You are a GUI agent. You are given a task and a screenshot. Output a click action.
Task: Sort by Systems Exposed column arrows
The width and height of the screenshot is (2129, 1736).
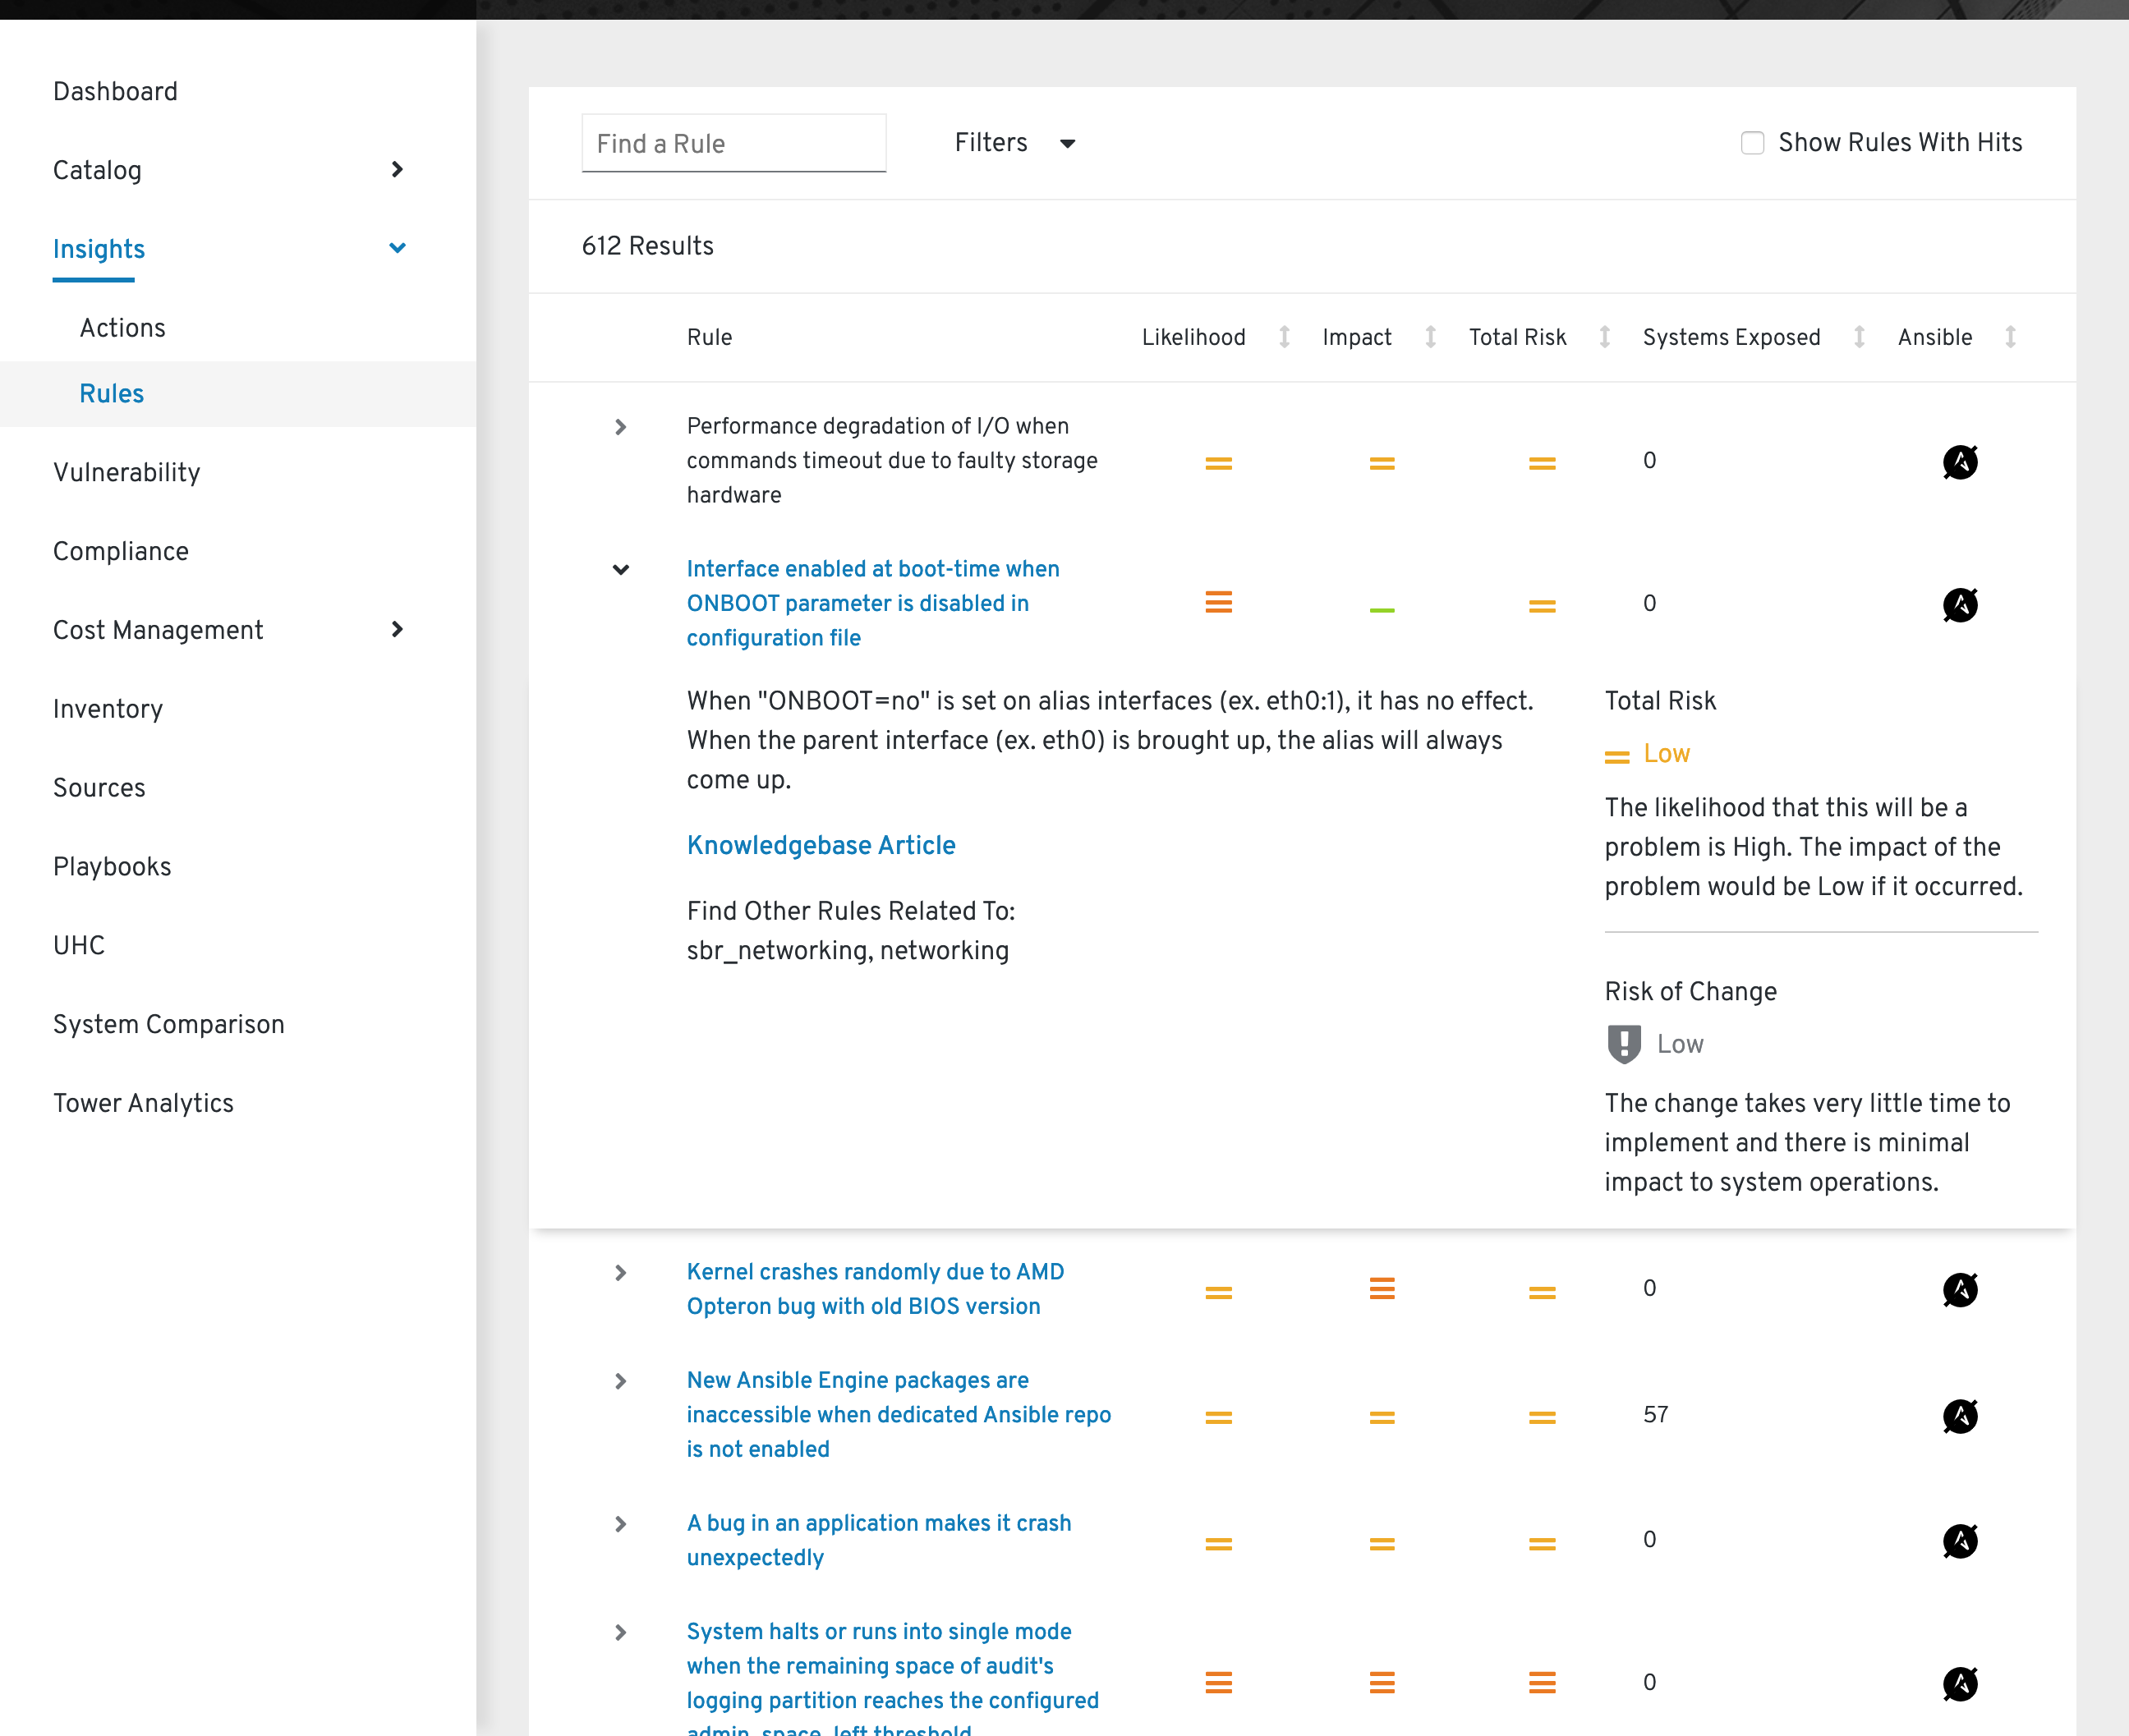[x=1859, y=337]
